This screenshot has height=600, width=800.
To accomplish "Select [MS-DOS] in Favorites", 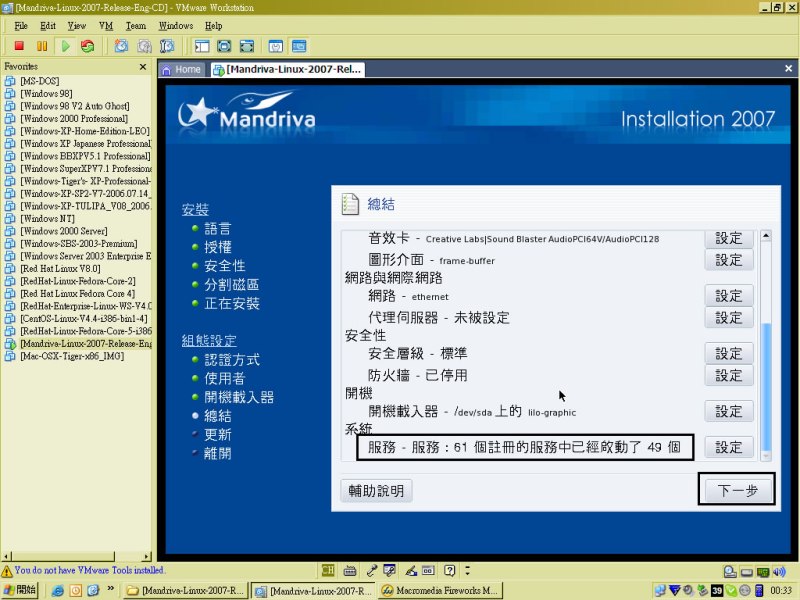I will coord(39,81).
